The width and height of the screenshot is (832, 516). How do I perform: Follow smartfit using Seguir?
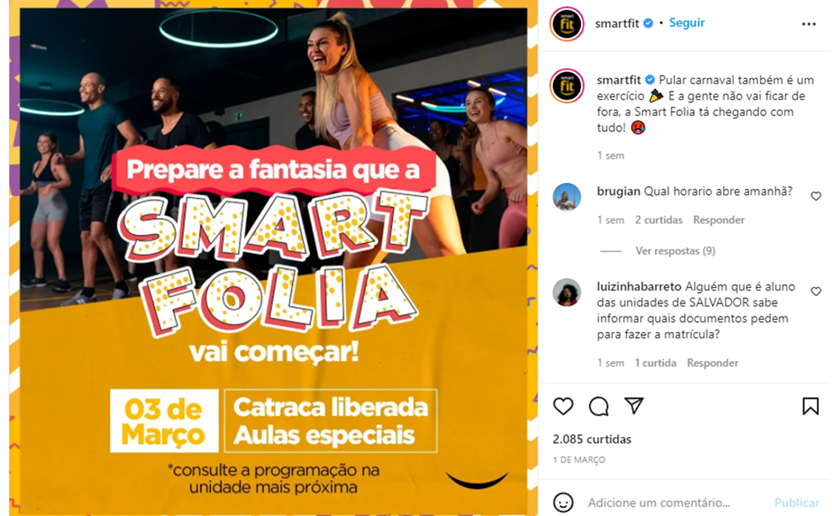[x=687, y=23]
